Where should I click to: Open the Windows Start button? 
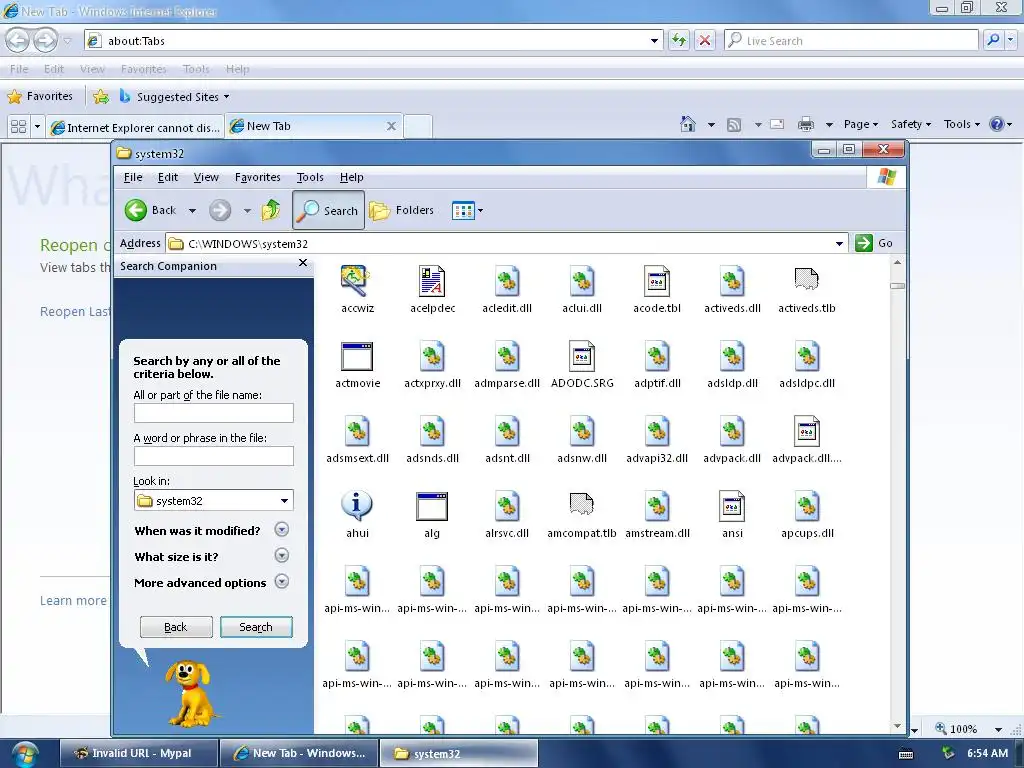click(24, 754)
